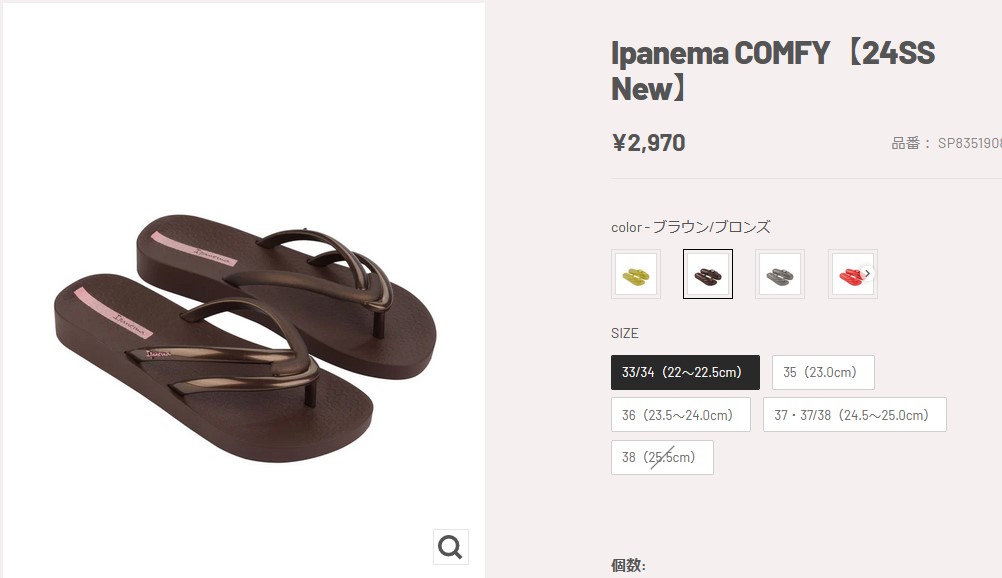Select the yellow-green sandal color thumbnail

(636, 274)
